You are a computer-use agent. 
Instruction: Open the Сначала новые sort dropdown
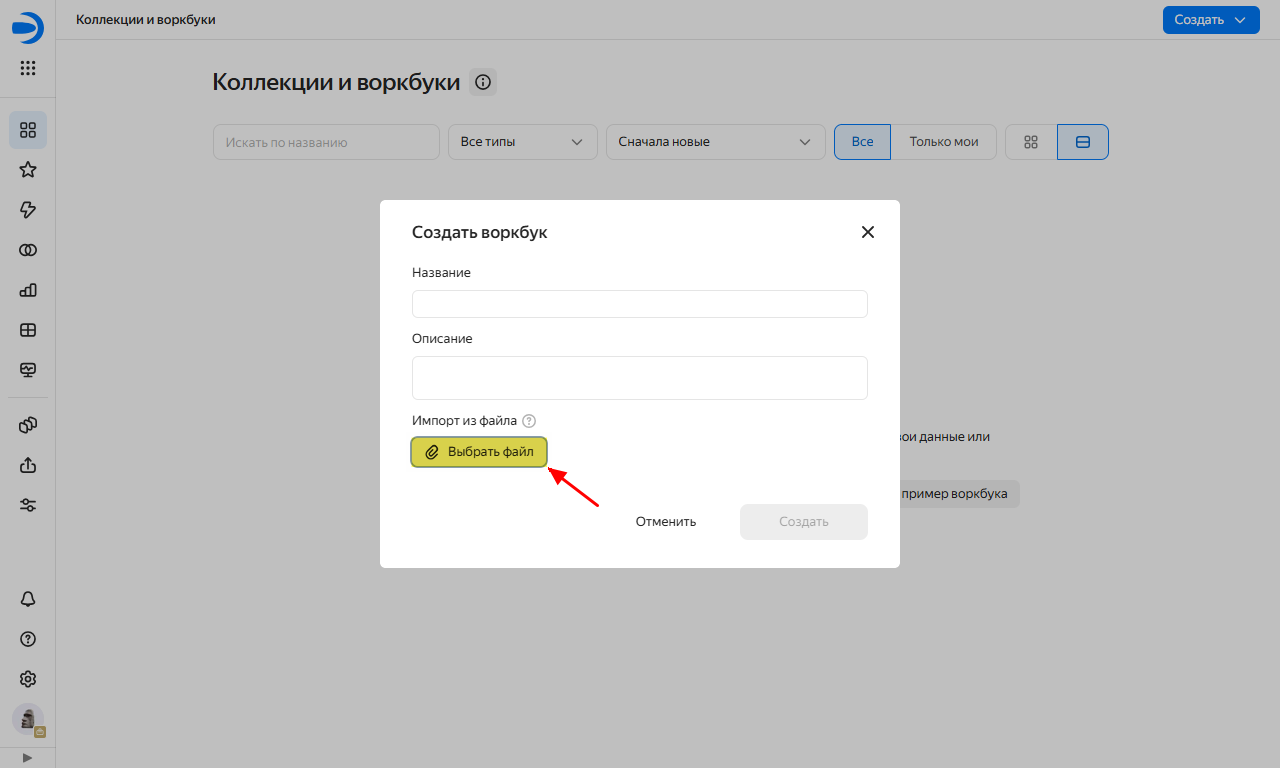[x=715, y=142]
